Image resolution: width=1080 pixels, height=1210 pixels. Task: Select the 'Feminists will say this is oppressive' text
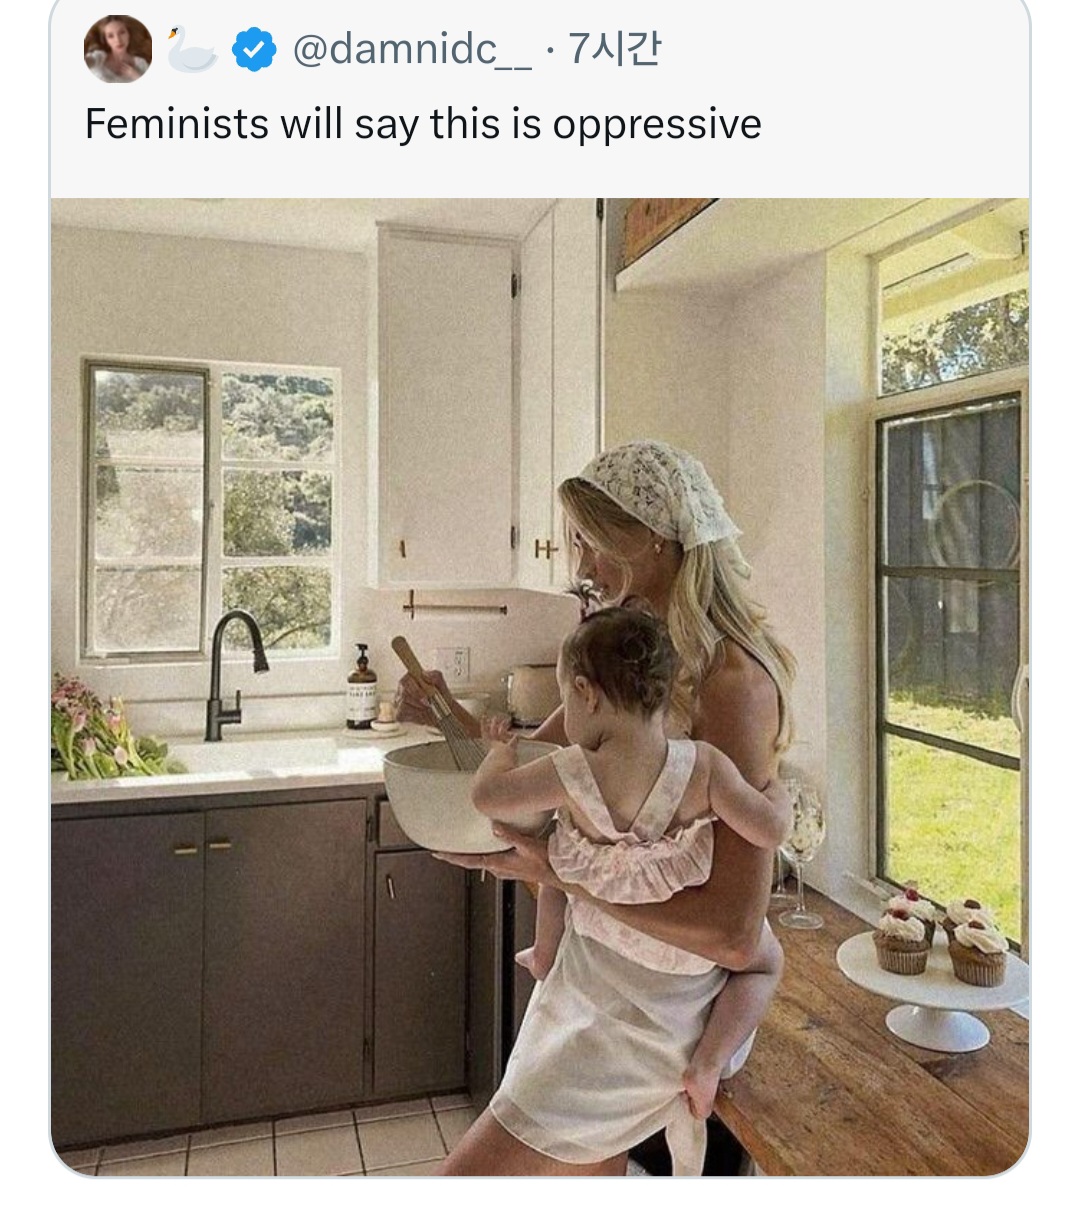[x=423, y=124]
